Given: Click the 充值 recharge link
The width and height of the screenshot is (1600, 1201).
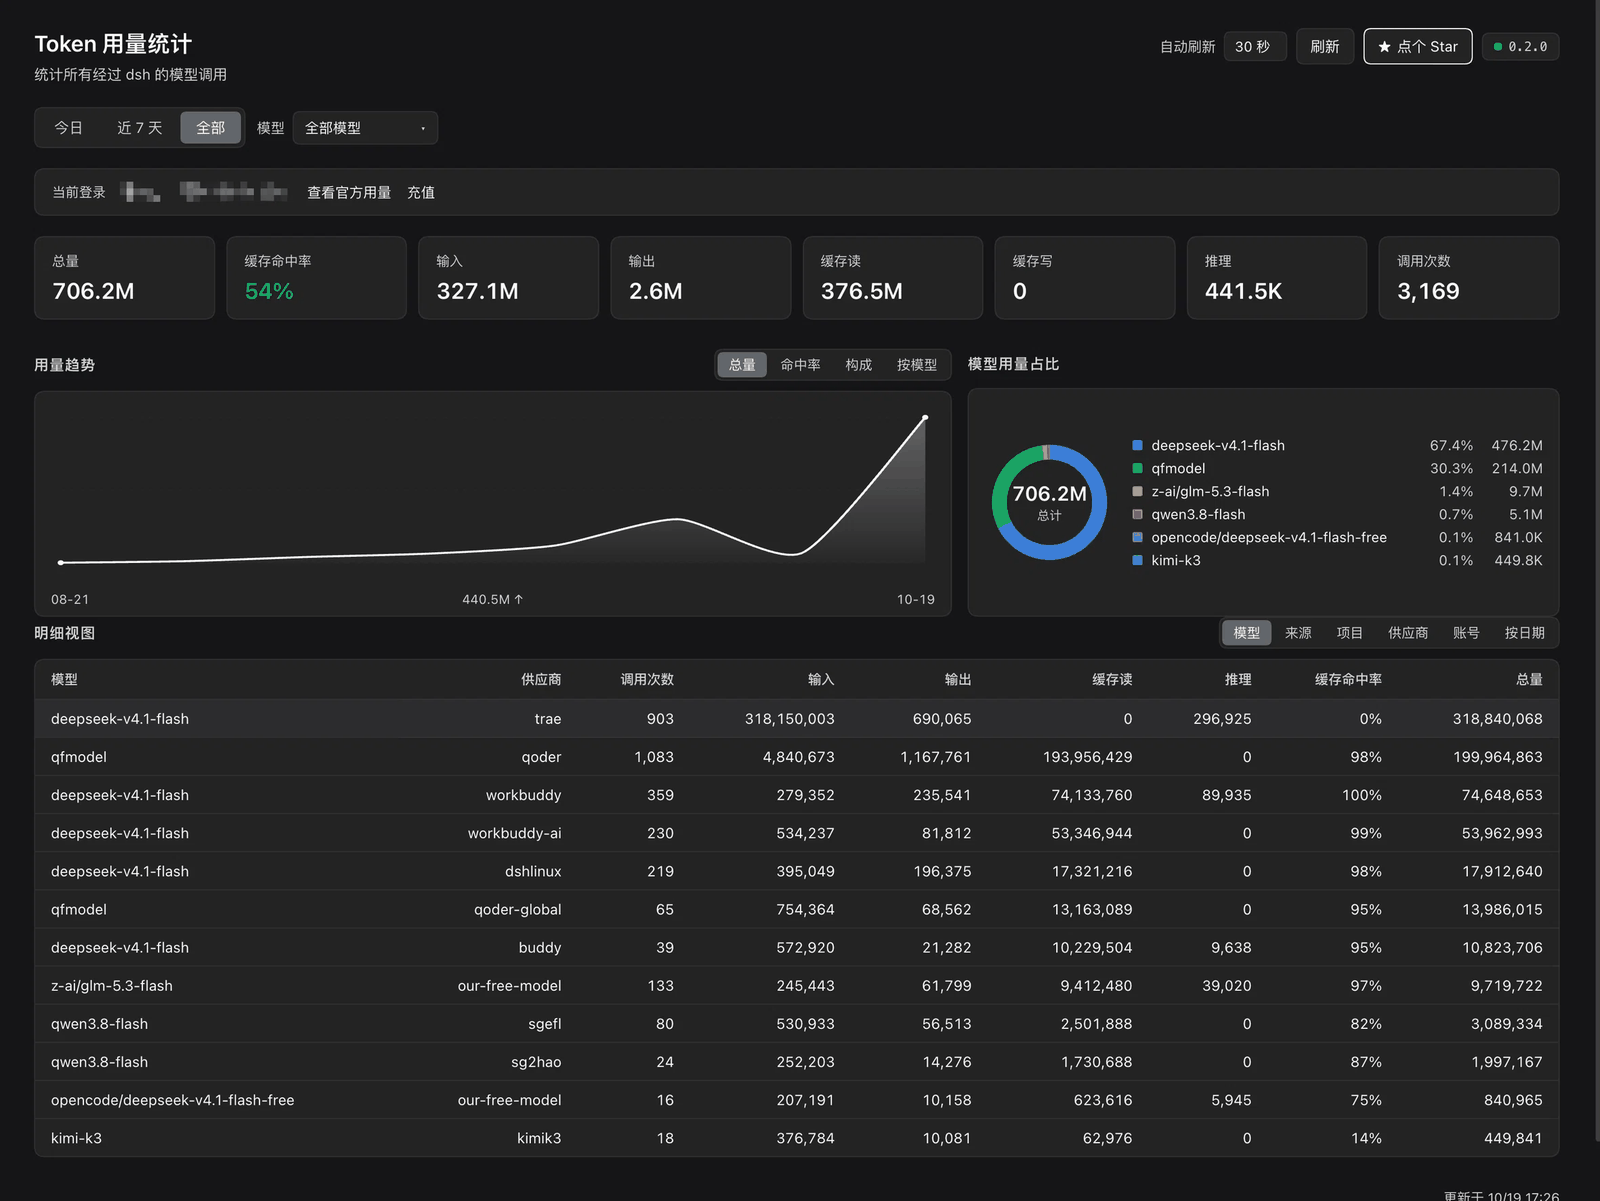Looking at the screenshot, I should click(421, 193).
